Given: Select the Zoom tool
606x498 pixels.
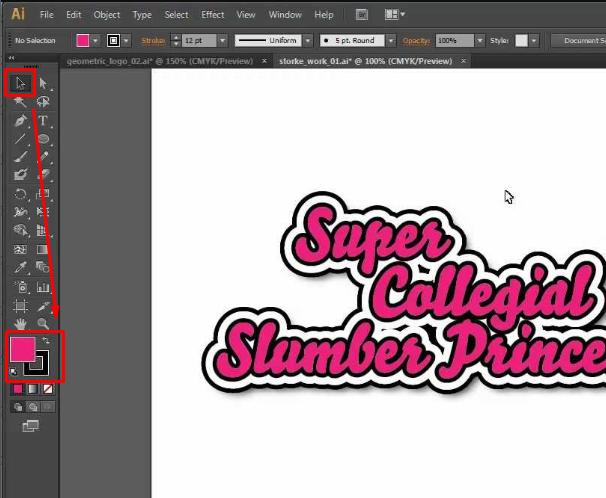Looking at the screenshot, I should pyautogui.click(x=43, y=324).
